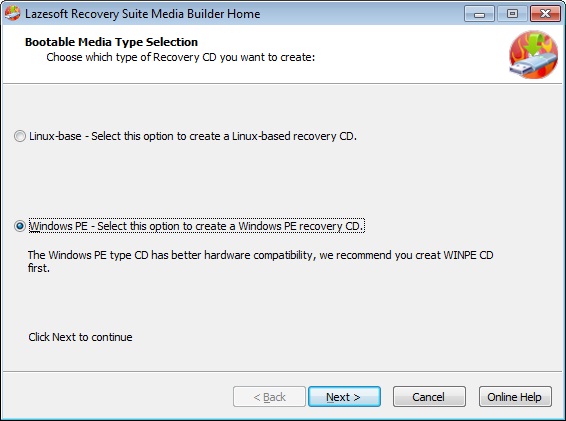Cancel the media builder wizard
The image size is (566, 421).
coord(429,397)
